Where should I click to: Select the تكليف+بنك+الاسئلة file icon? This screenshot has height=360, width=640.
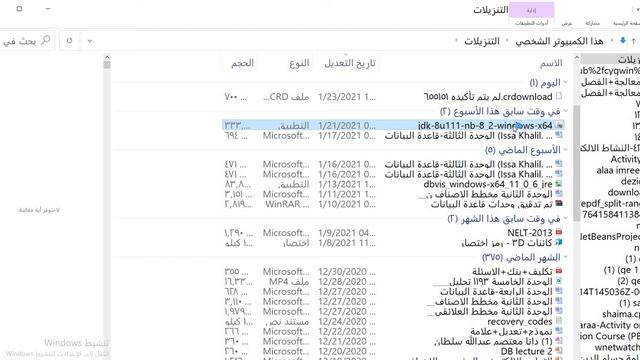click(x=559, y=271)
